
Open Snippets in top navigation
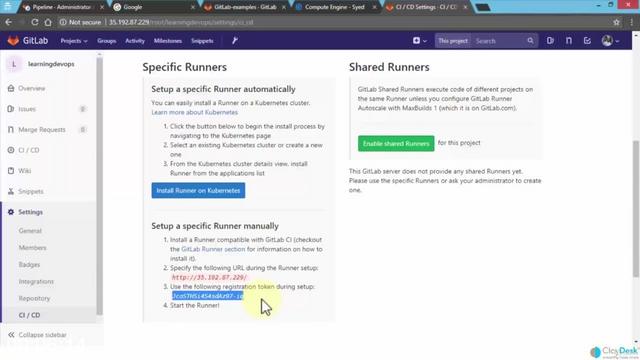click(x=202, y=41)
